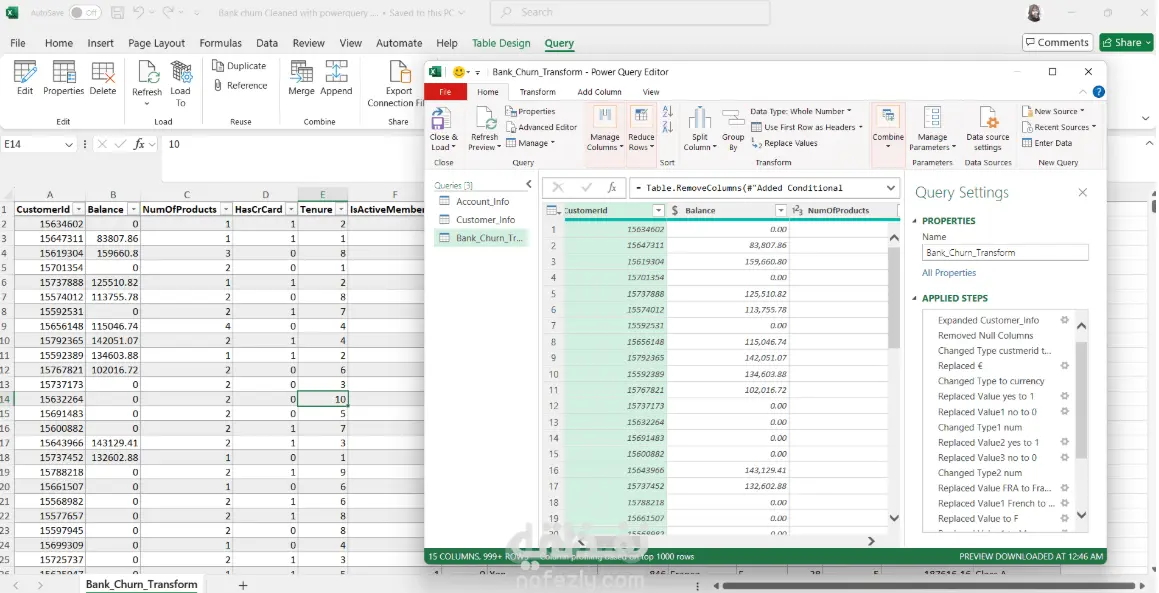Expand the formula bar dropdown arrow
The width and height of the screenshot is (1159, 593).
point(891,187)
